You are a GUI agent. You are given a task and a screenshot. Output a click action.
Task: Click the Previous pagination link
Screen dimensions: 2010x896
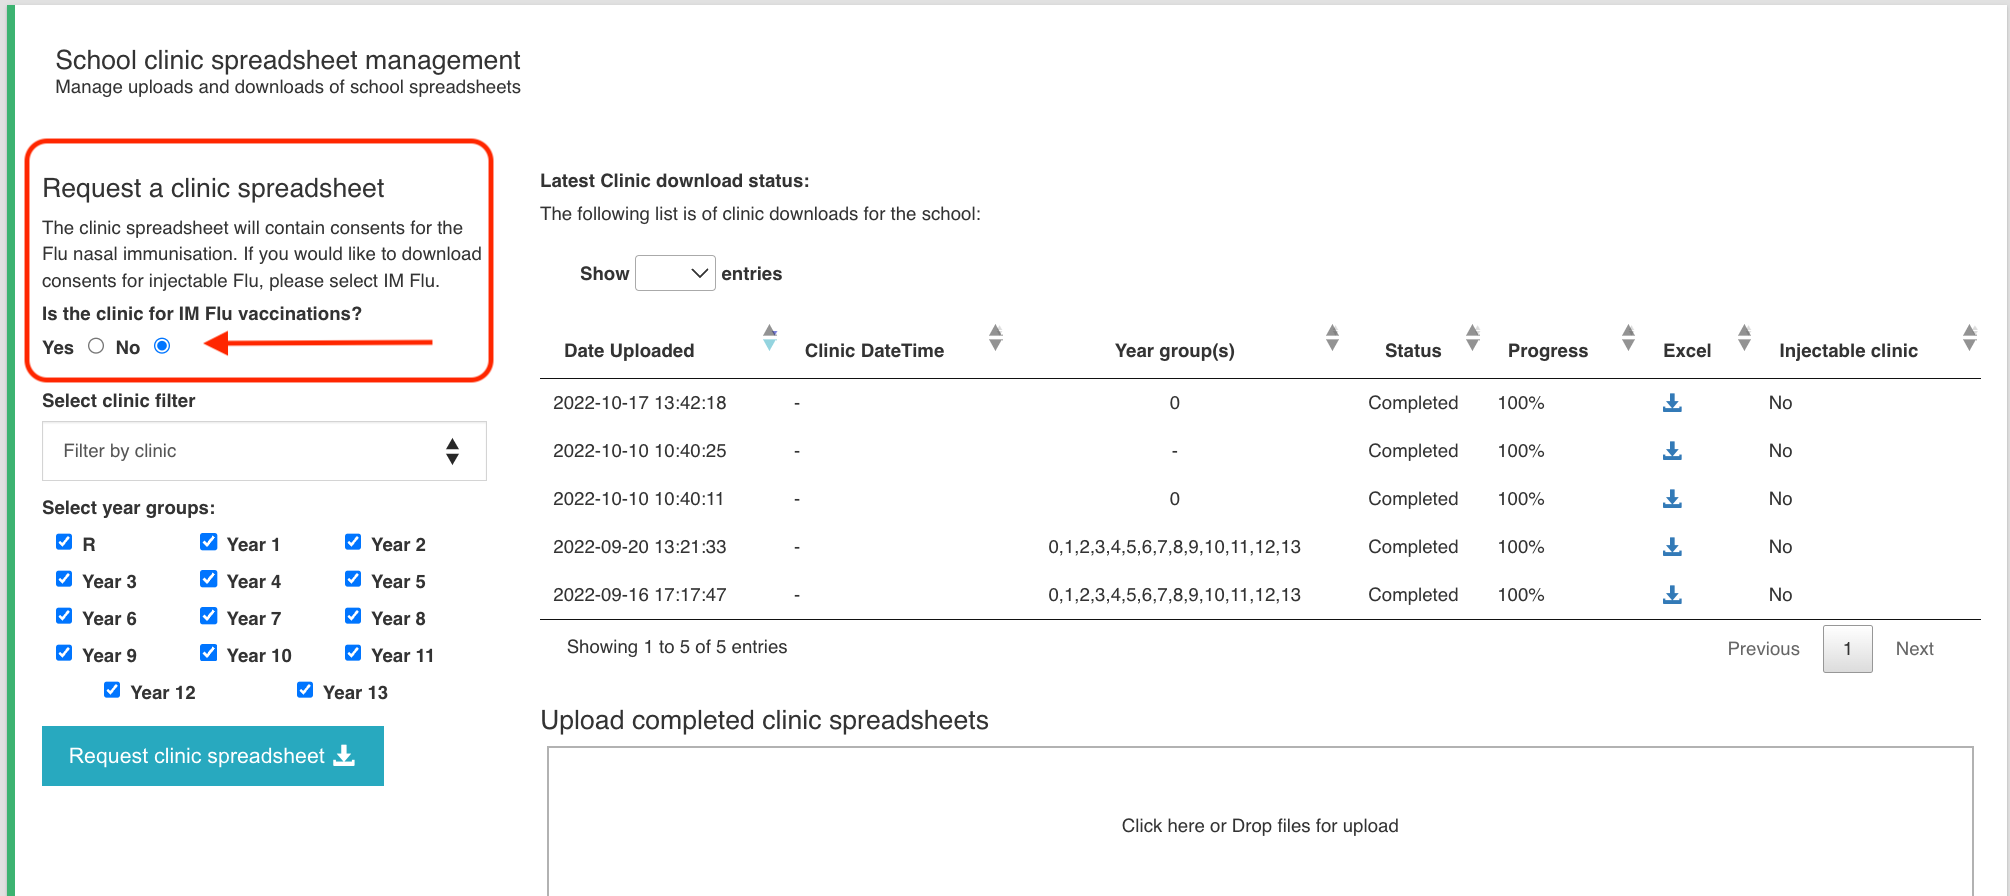click(1763, 649)
